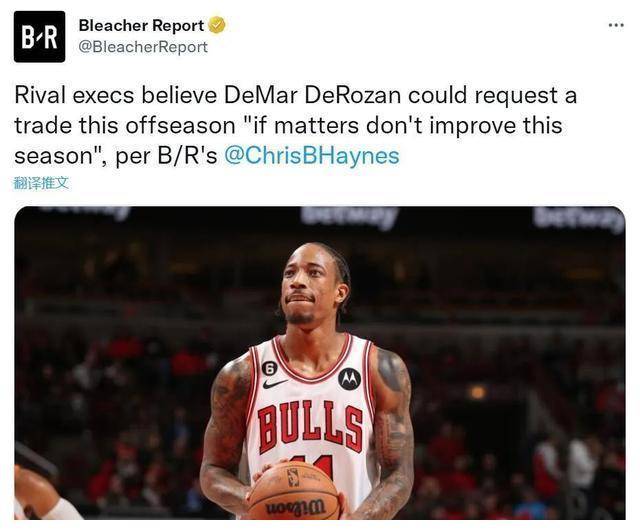640x530 pixels.
Task: Click the player's face in the photo
Action: pyautogui.click(x=311, y=285)
